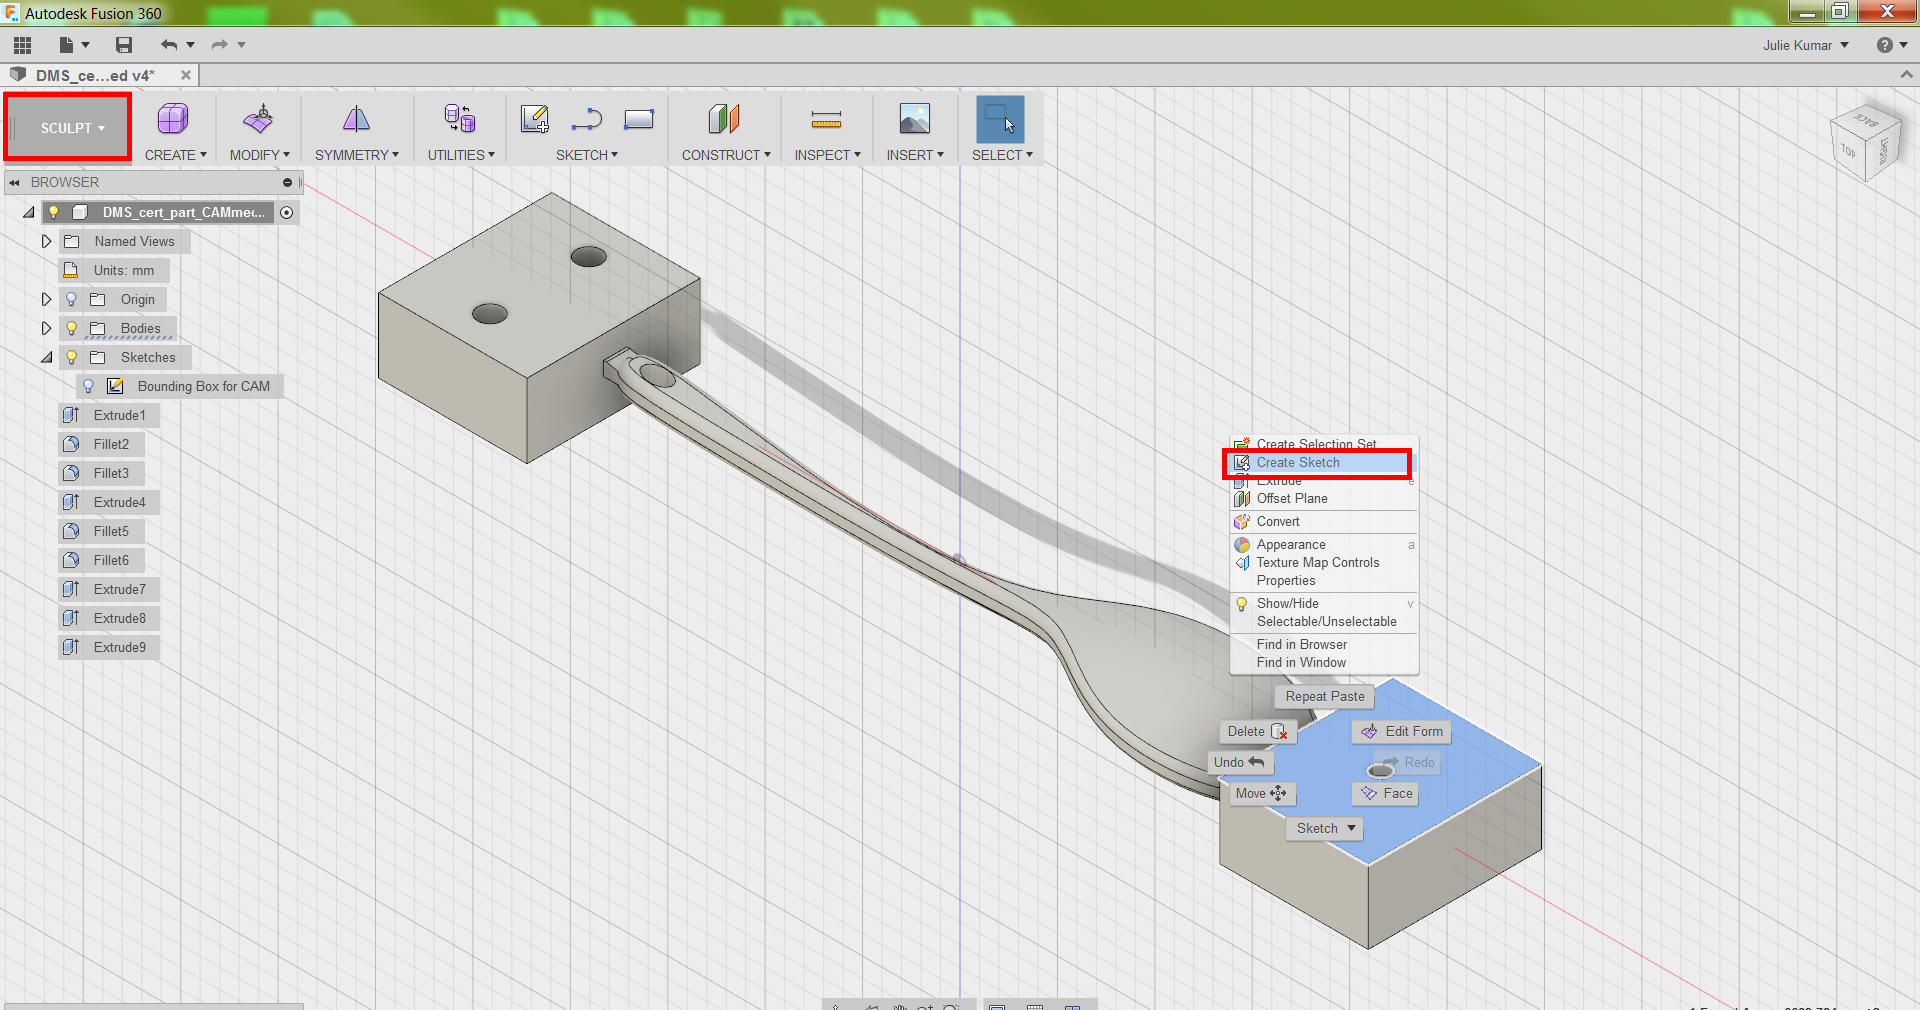Viewport: 1920px width, 1010px height.
Task: Close the DMS_ce...ed v4 document tab
Action: tap(185, 75)
